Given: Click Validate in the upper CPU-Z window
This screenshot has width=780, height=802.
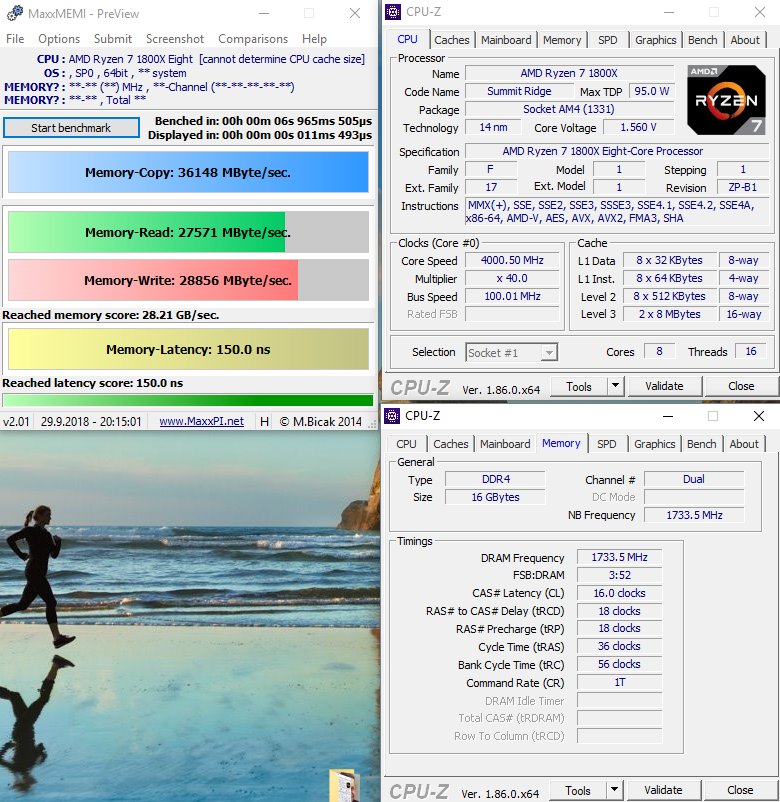Looking at the screenshot, I should coord(664,386).
